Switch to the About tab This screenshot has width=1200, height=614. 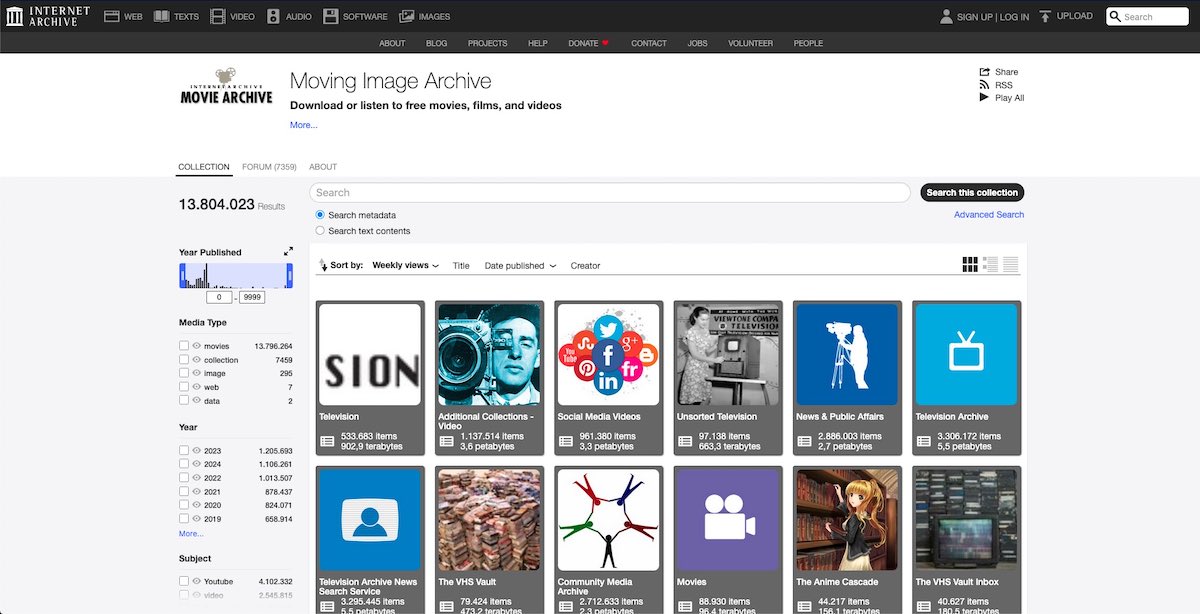pyautogui.click(x=323, y=167)
